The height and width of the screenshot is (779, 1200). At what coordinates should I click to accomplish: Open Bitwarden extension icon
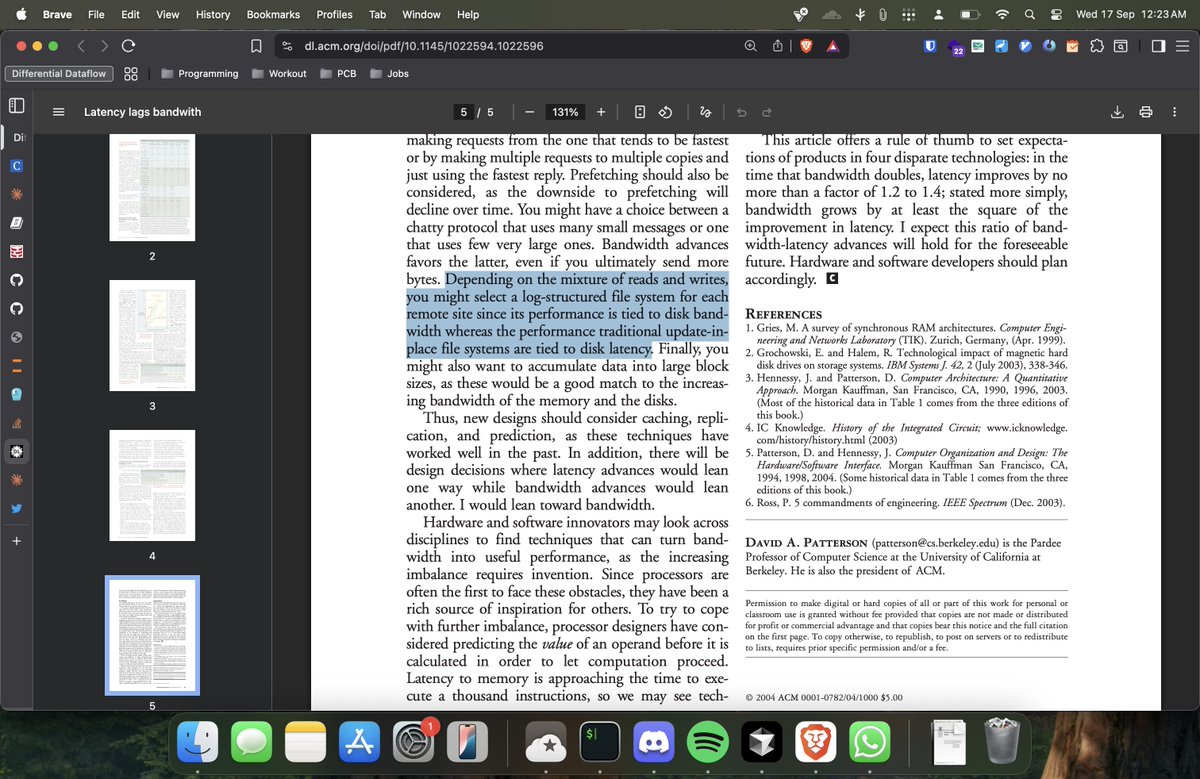(x=929, y=46)
